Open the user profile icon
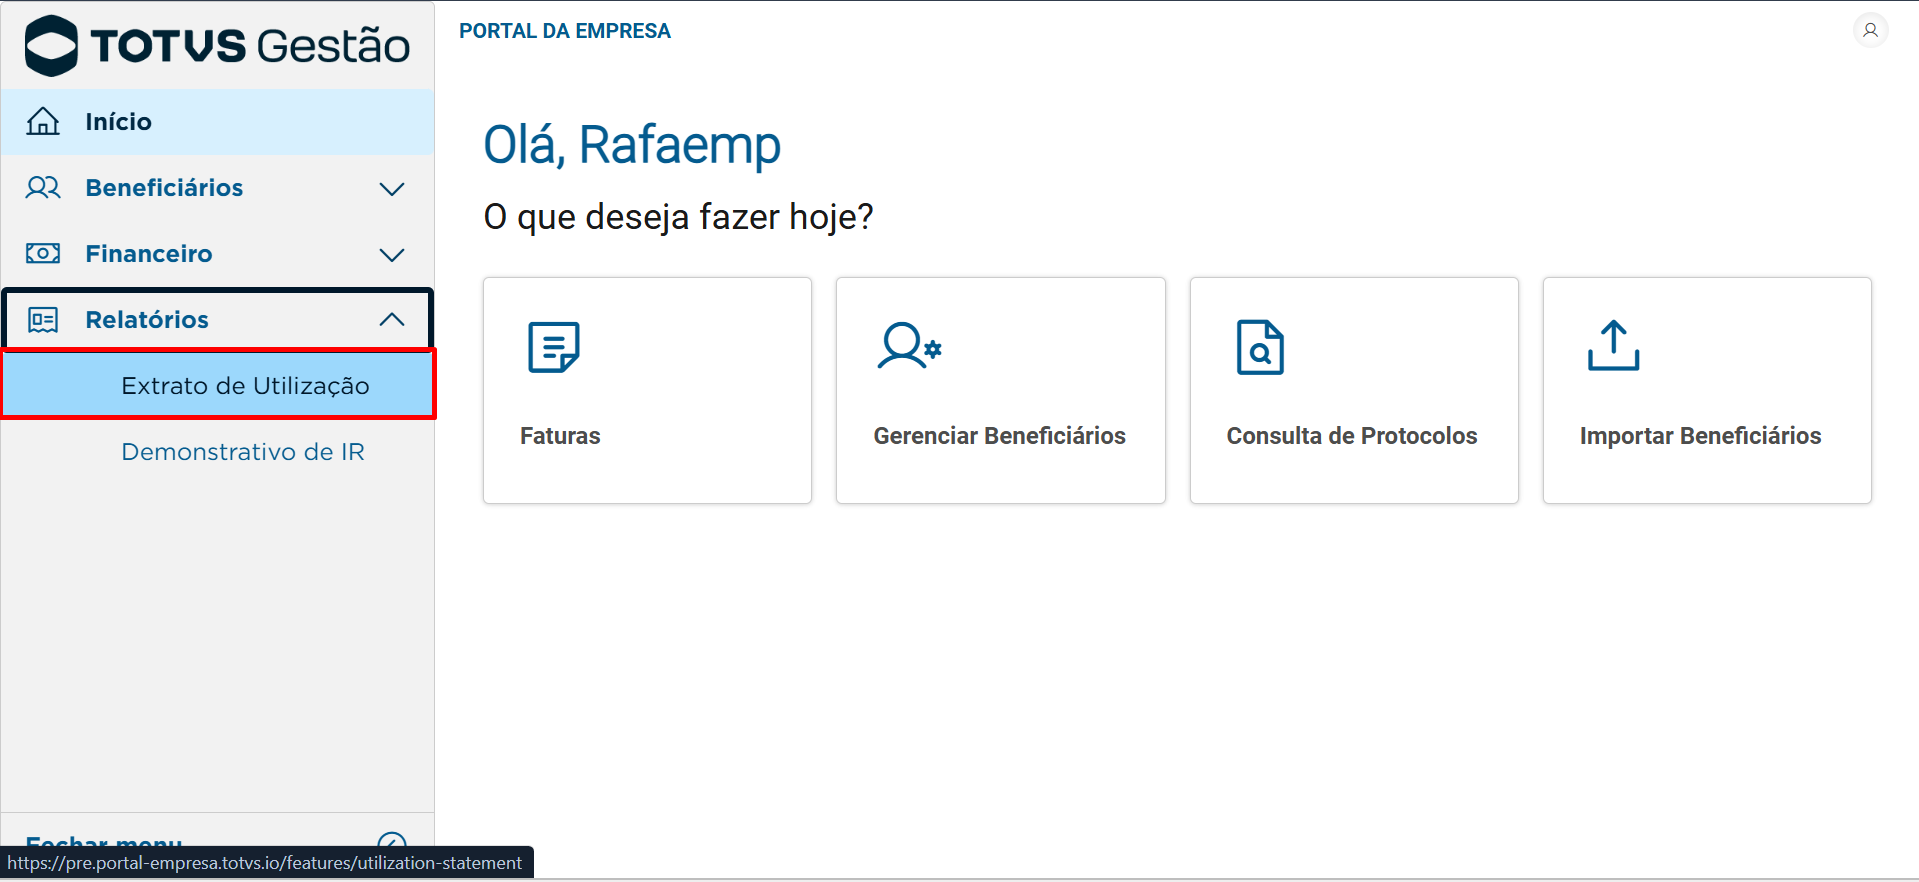The width and height of the screenshot is (1919, 882). 1870,30
